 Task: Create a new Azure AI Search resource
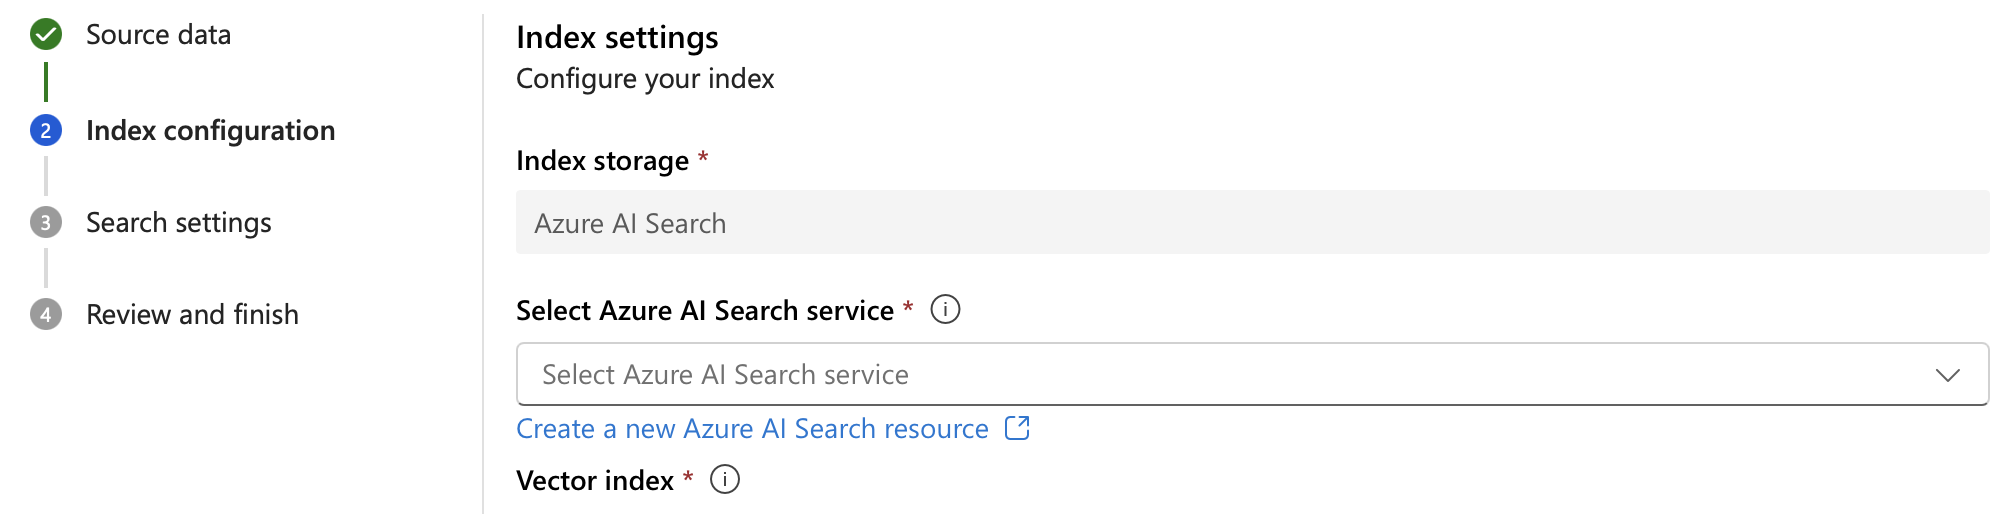pos(752,429)
